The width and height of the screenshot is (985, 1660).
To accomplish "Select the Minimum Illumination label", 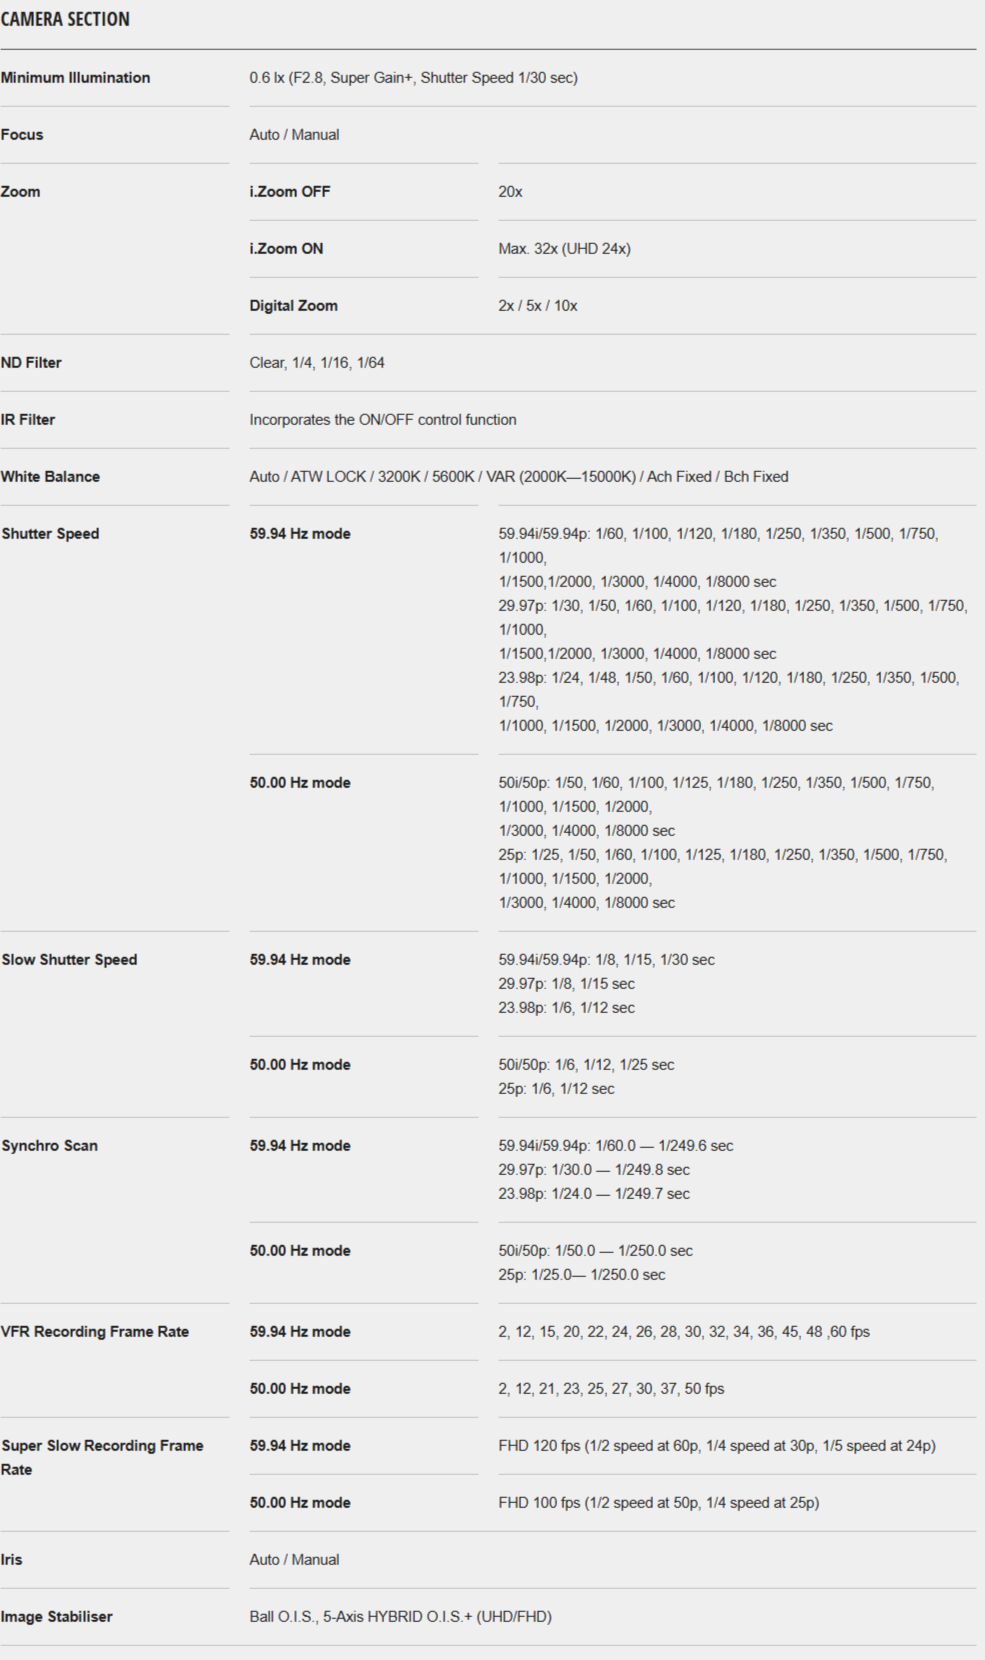I will click(x=75, y=78).
